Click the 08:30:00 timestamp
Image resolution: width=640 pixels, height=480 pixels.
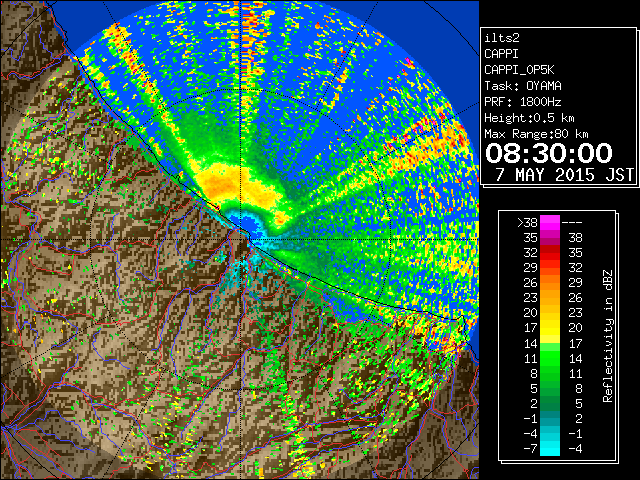[x=549, y=153]
